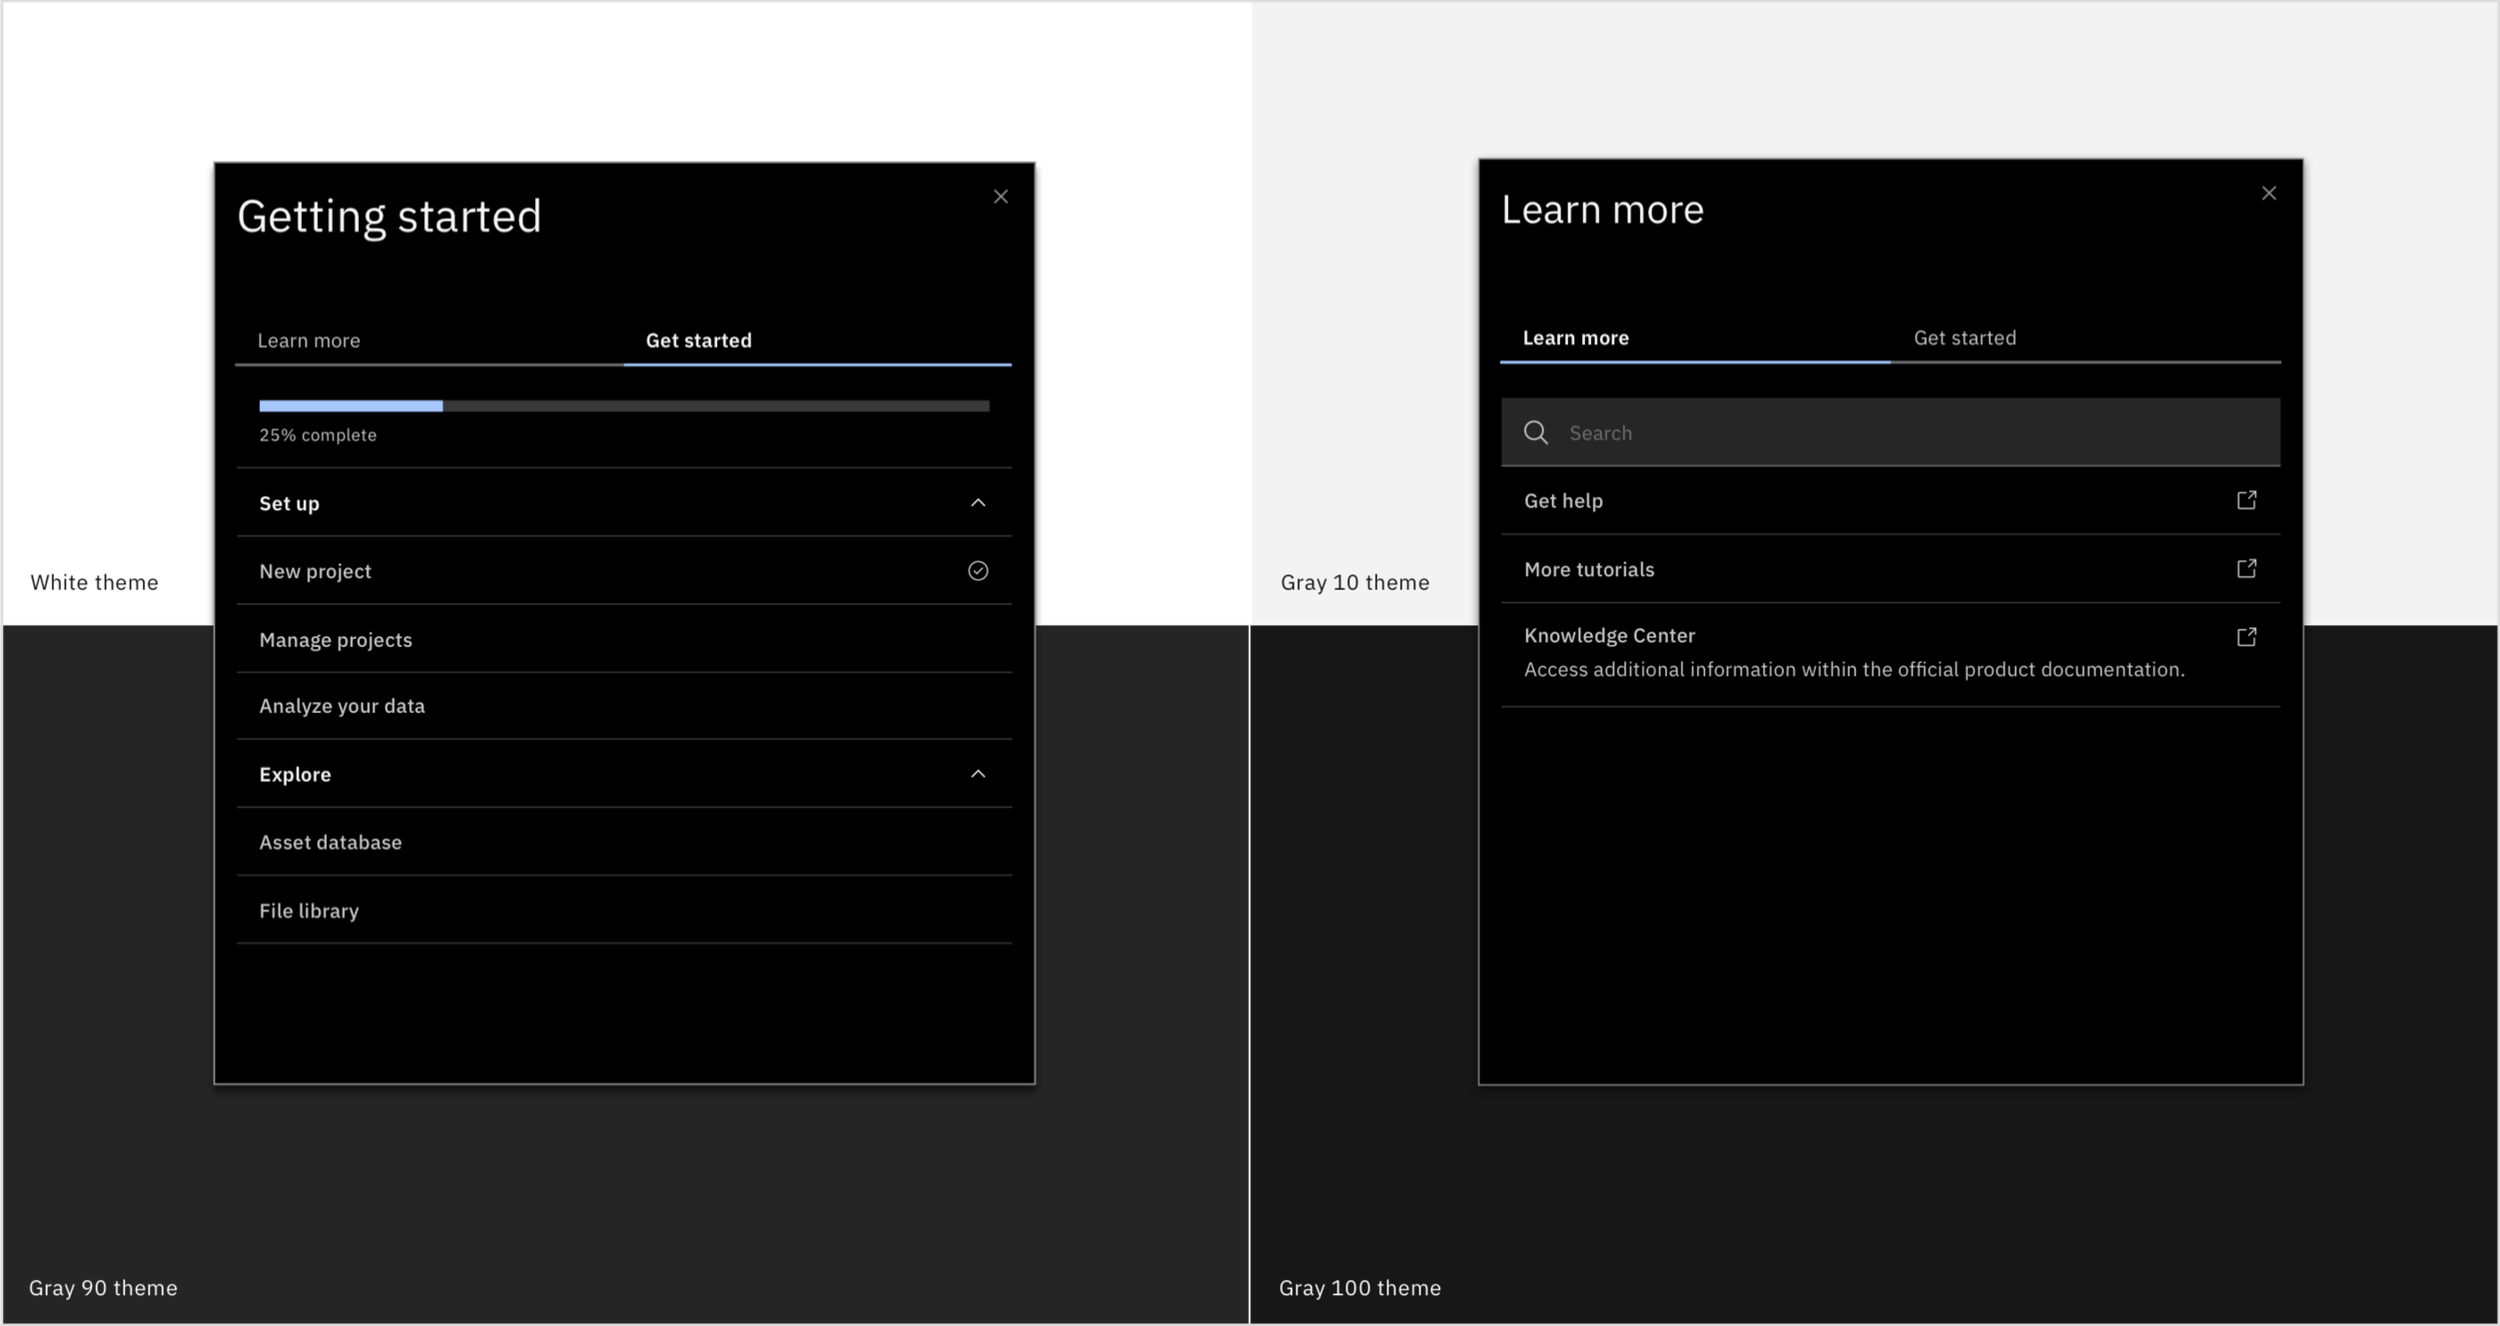2500x1326 pixels.
Task: Collapse the Explore section chevron
Action: click(977, 773)
